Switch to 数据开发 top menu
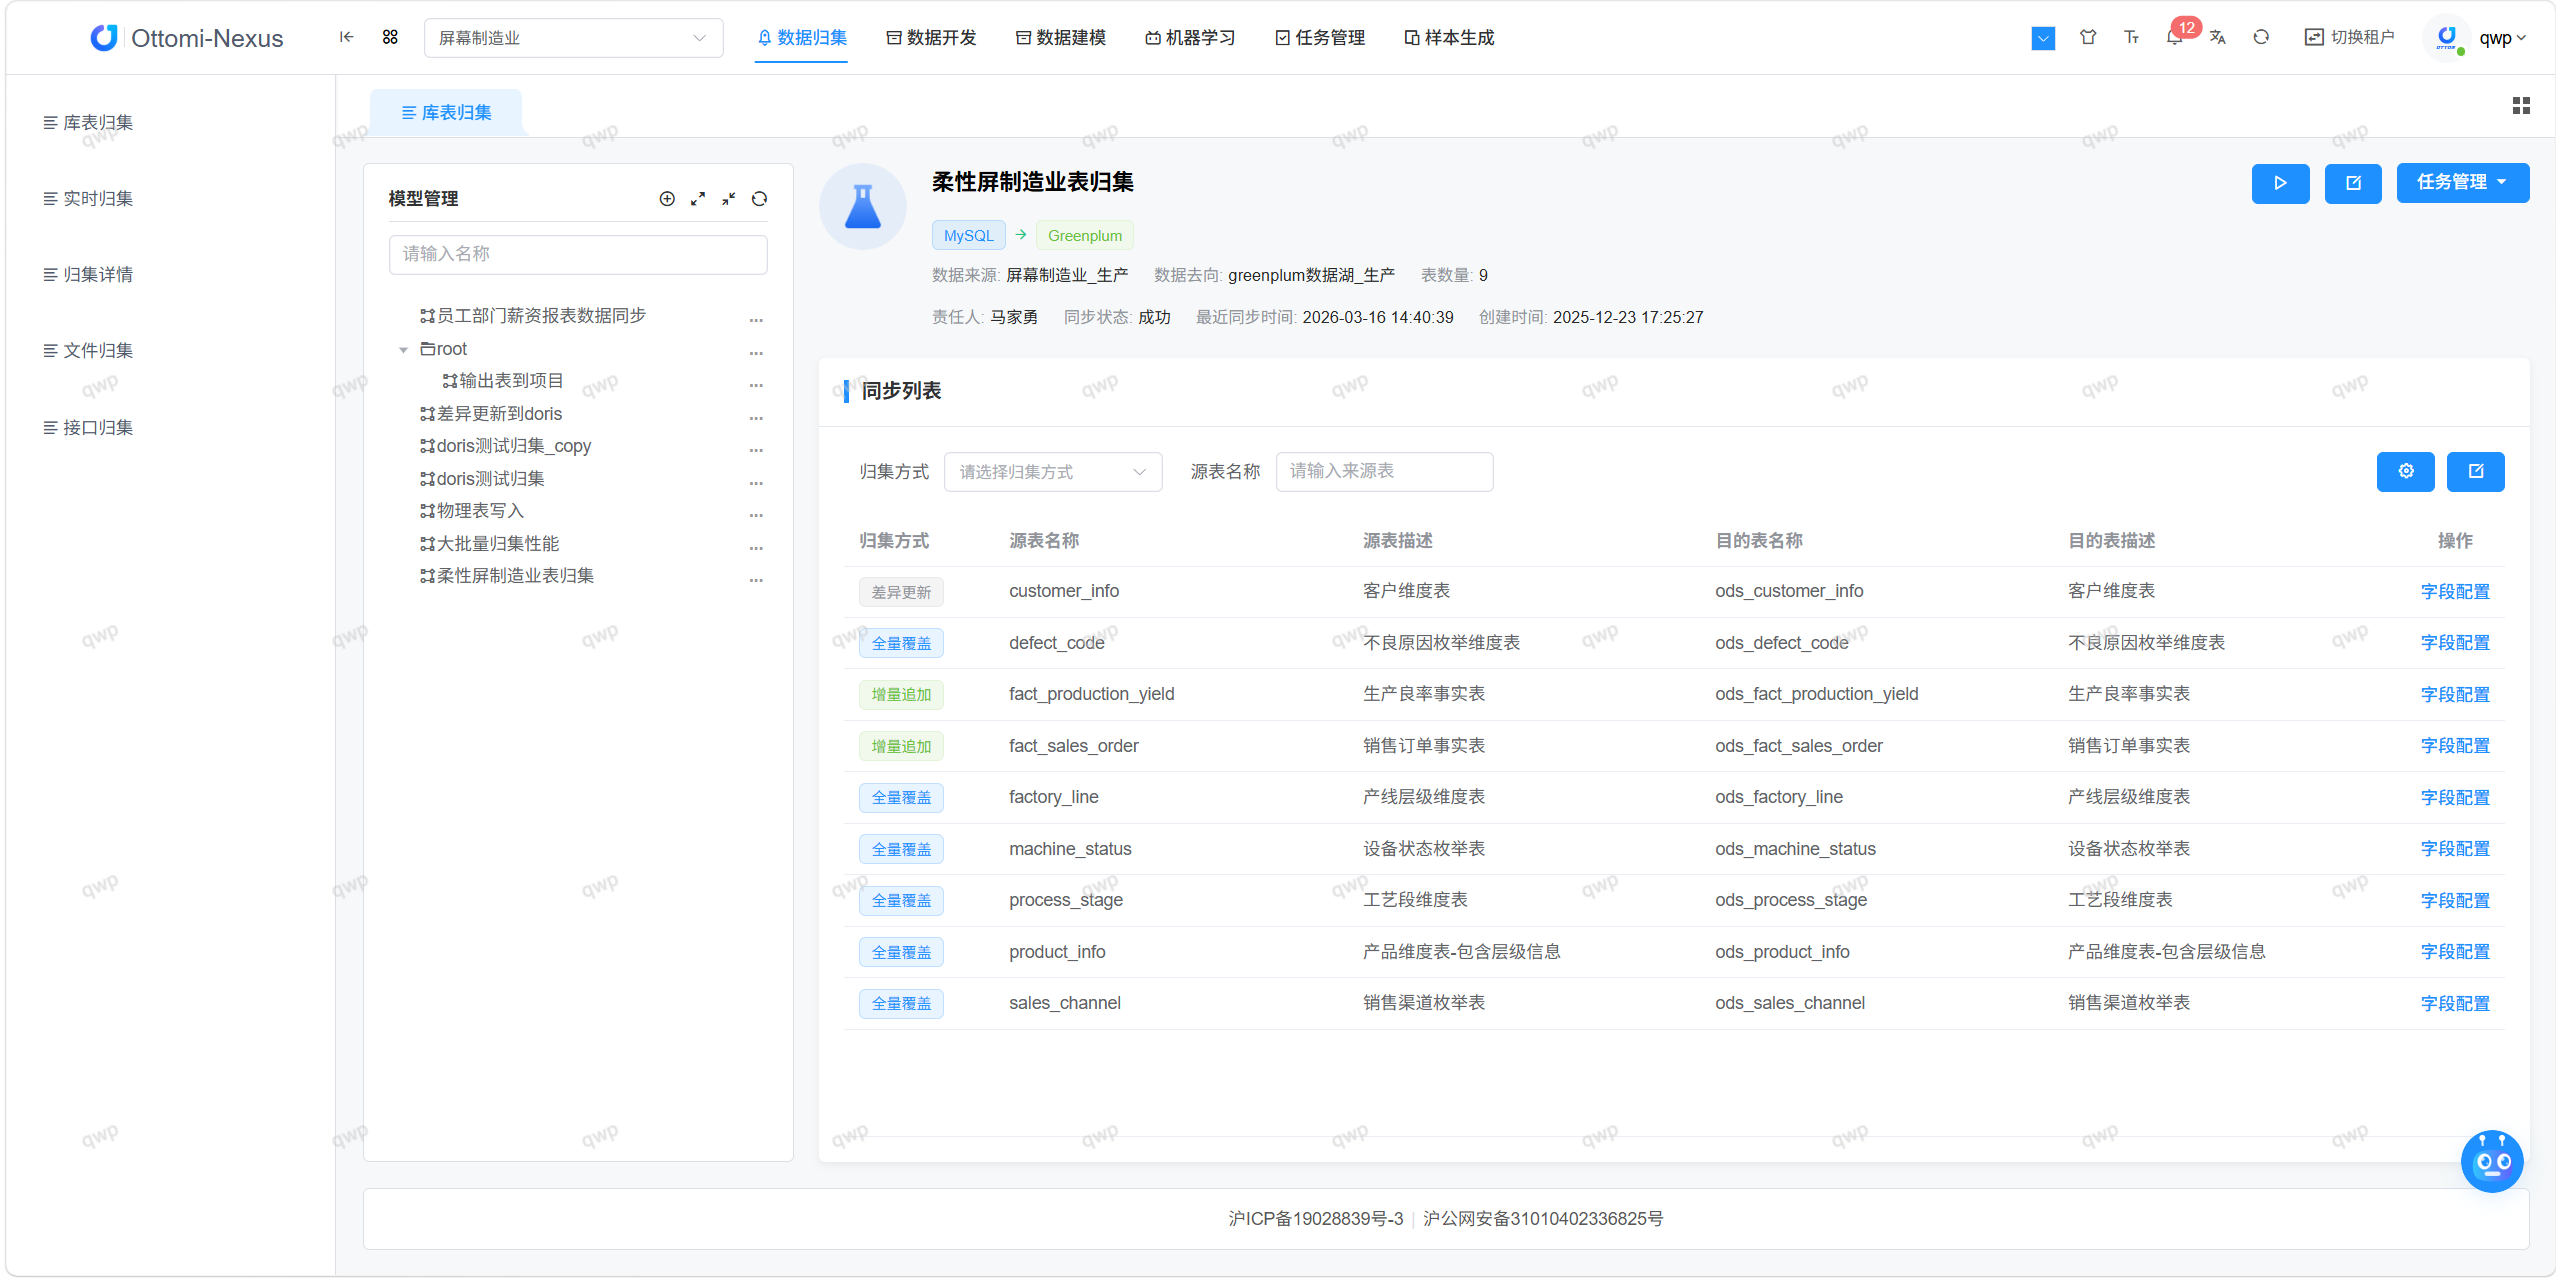This screenshot has height=1280, width=2560. pos(931,38)
